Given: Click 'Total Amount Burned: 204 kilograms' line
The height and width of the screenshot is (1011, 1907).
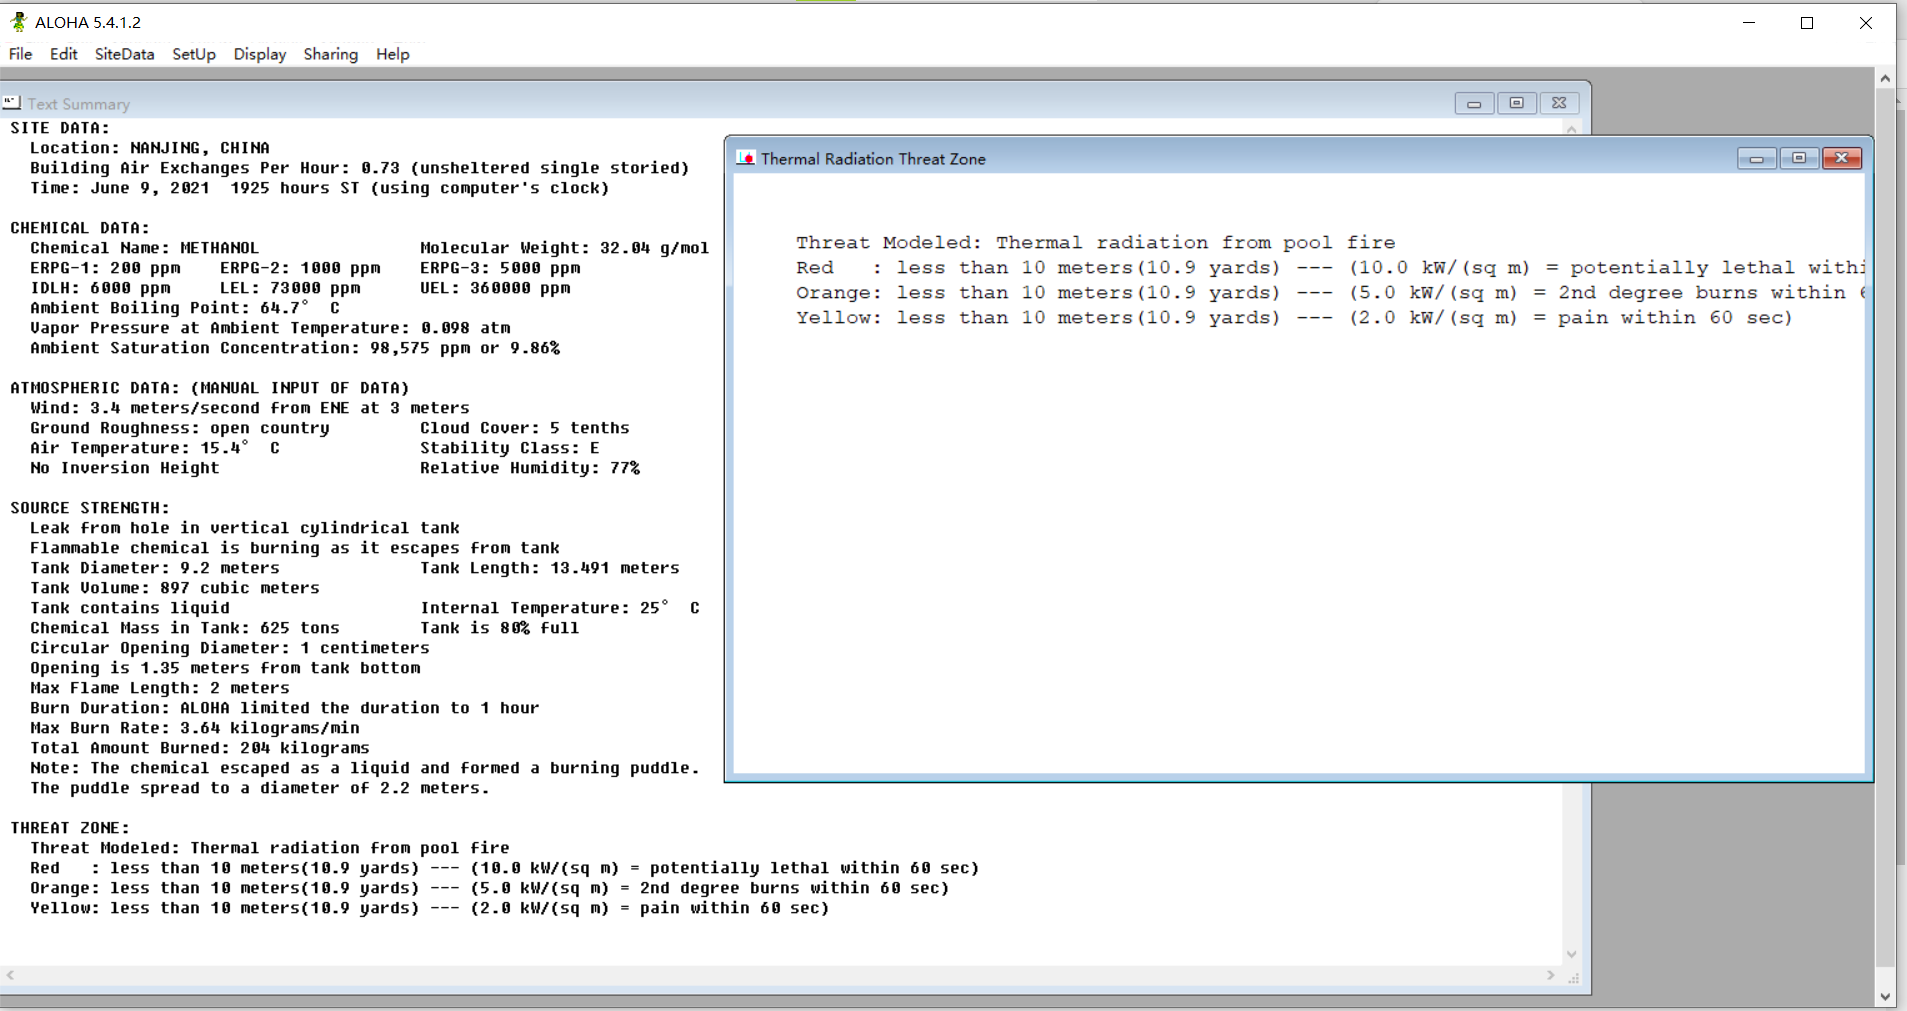Looking at the screenshot, I should click(x=200, y=748).
